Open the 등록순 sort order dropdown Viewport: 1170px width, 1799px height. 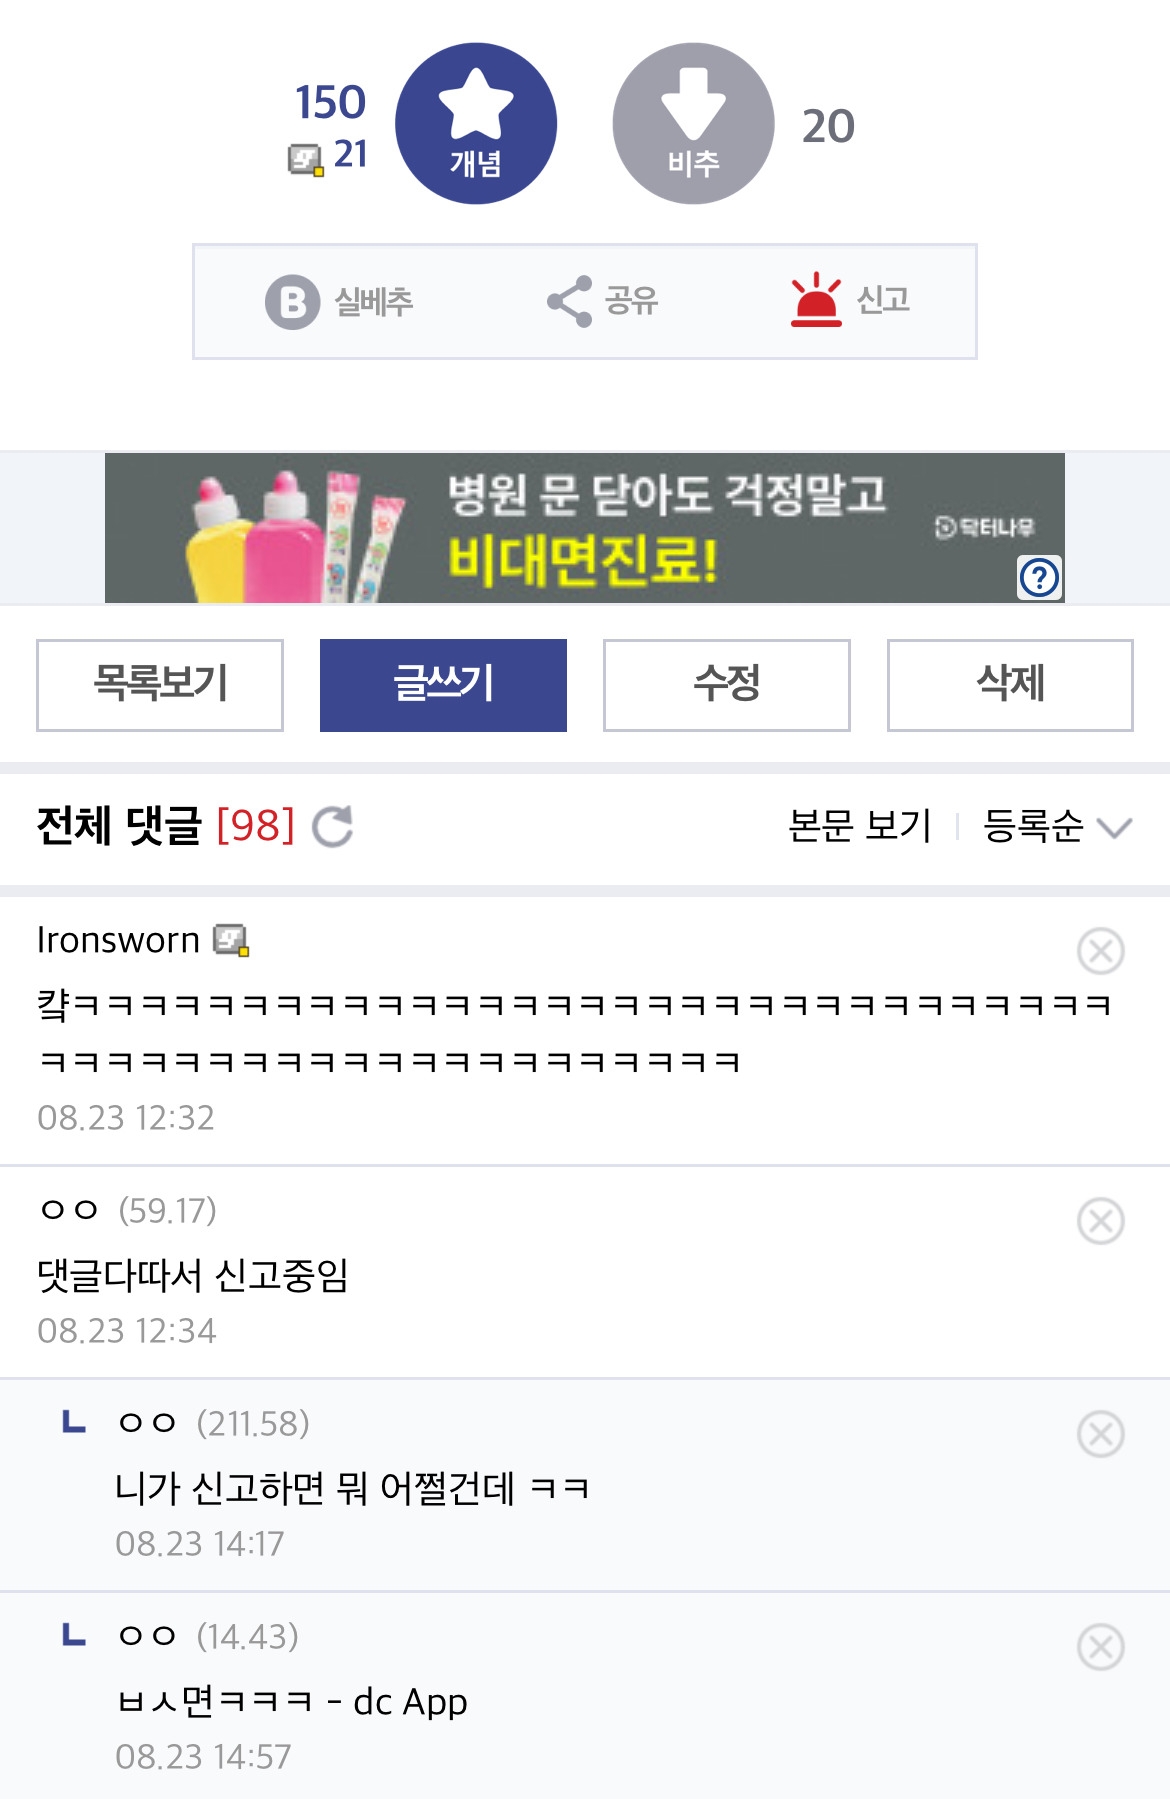pos(1057,827)
